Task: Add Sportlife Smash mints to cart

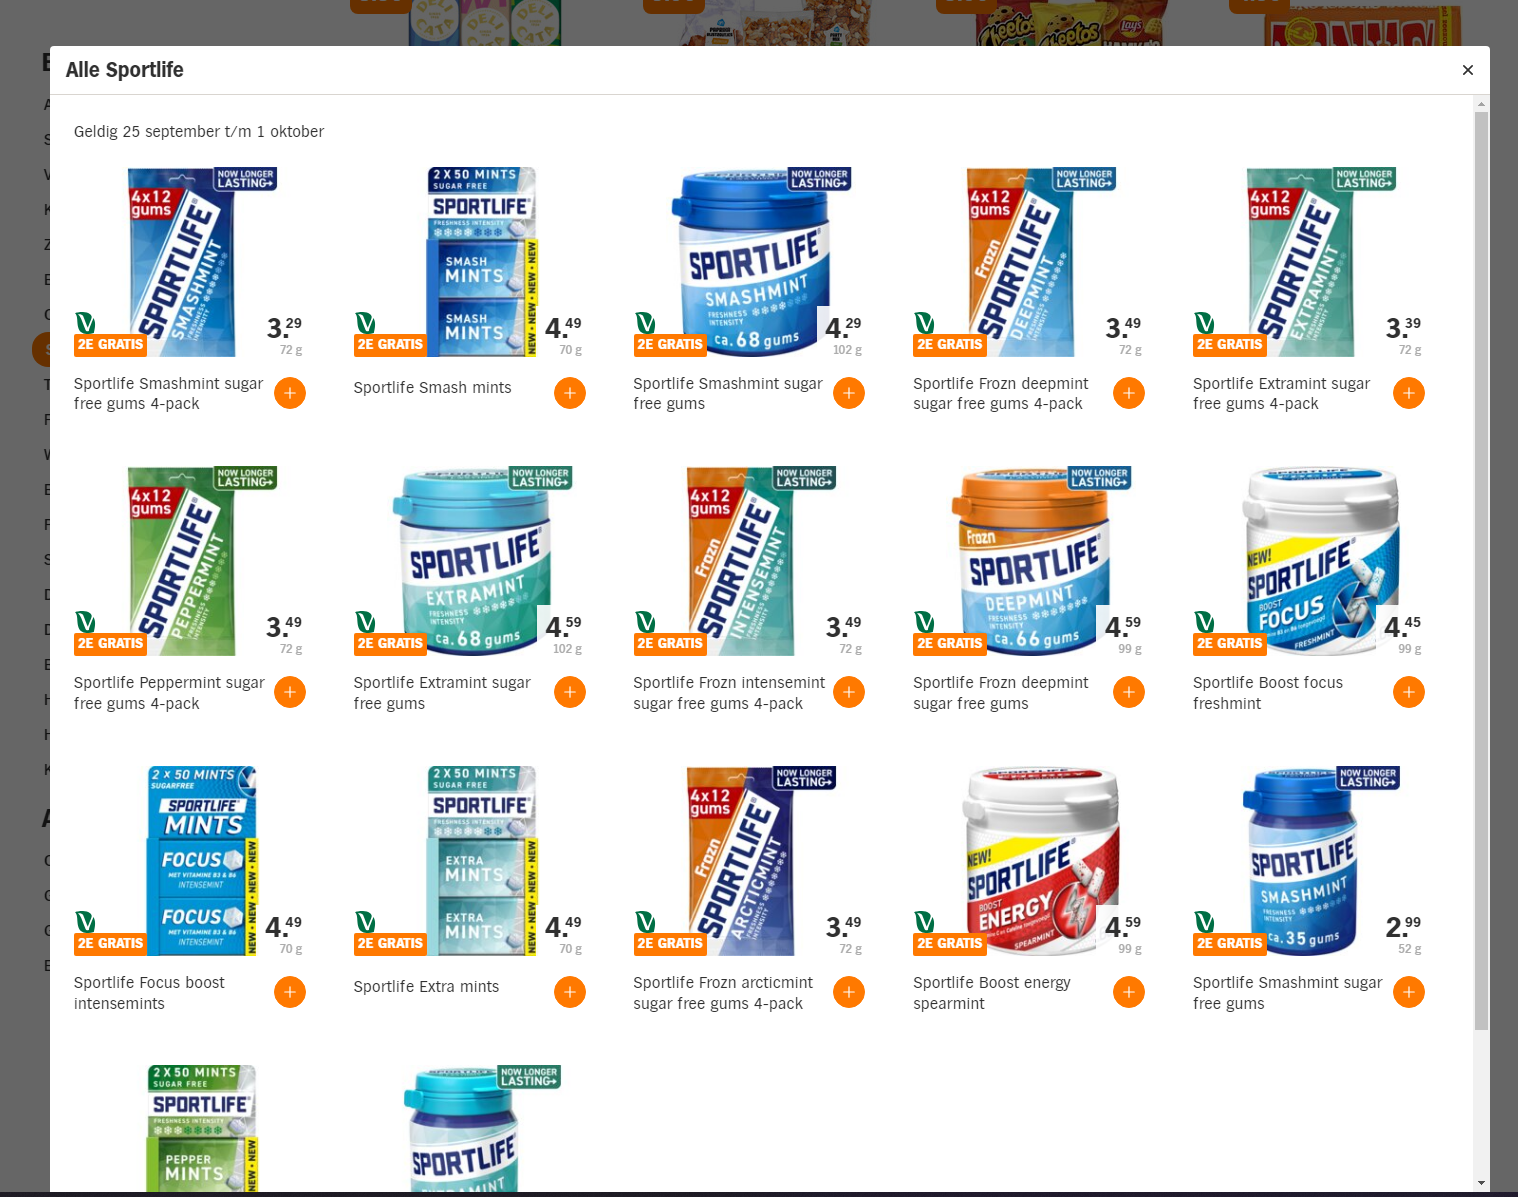Action: [569, 393]
